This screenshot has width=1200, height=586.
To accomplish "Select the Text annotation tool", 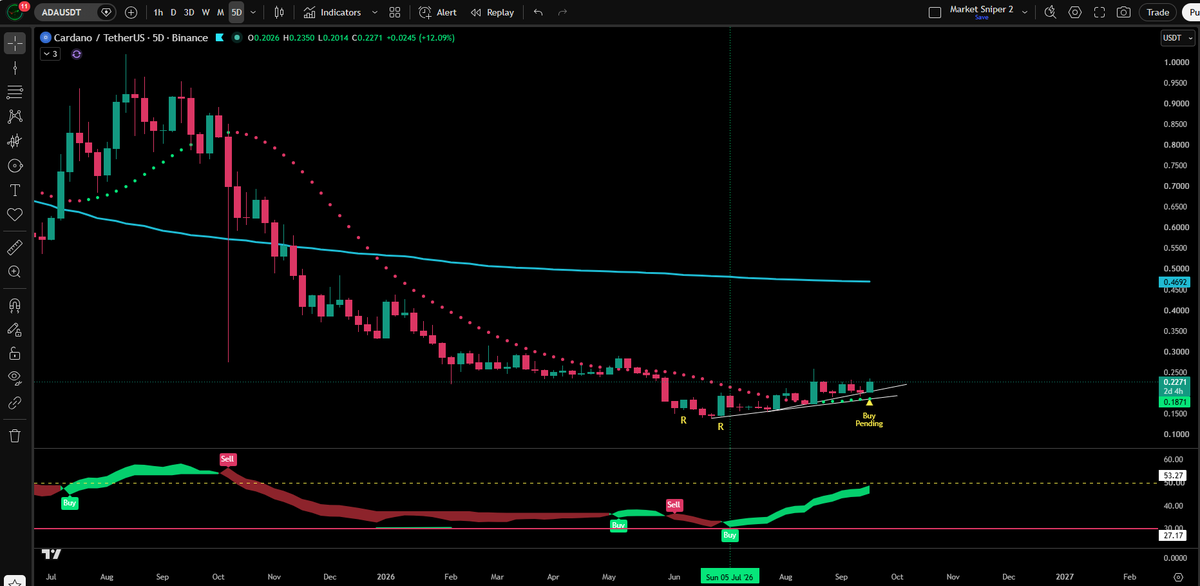I will point(15,190).
